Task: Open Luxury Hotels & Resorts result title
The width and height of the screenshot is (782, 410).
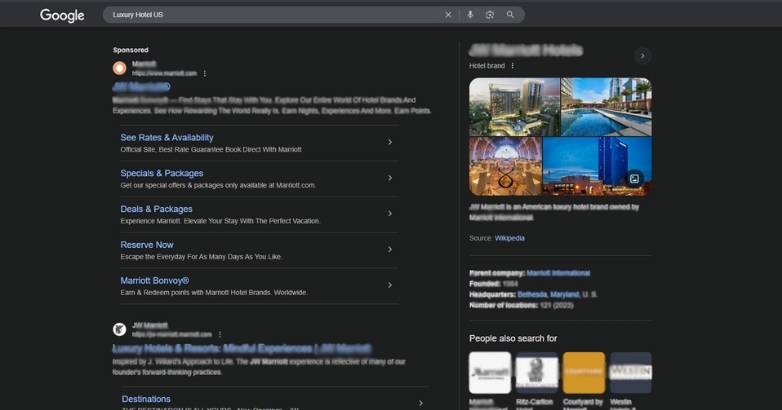Action: 242,348
